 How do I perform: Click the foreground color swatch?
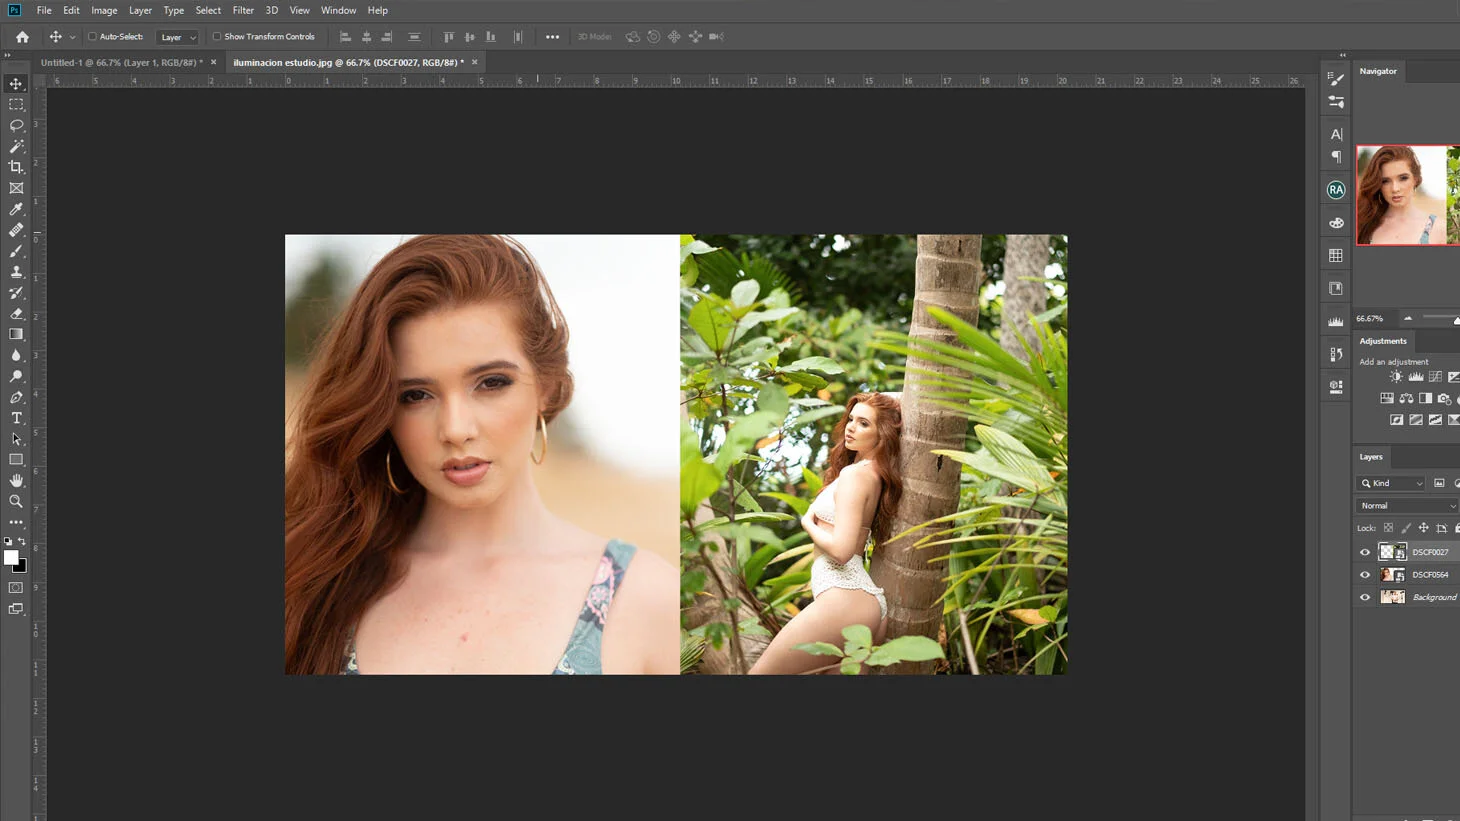click(x=12, y=558)
